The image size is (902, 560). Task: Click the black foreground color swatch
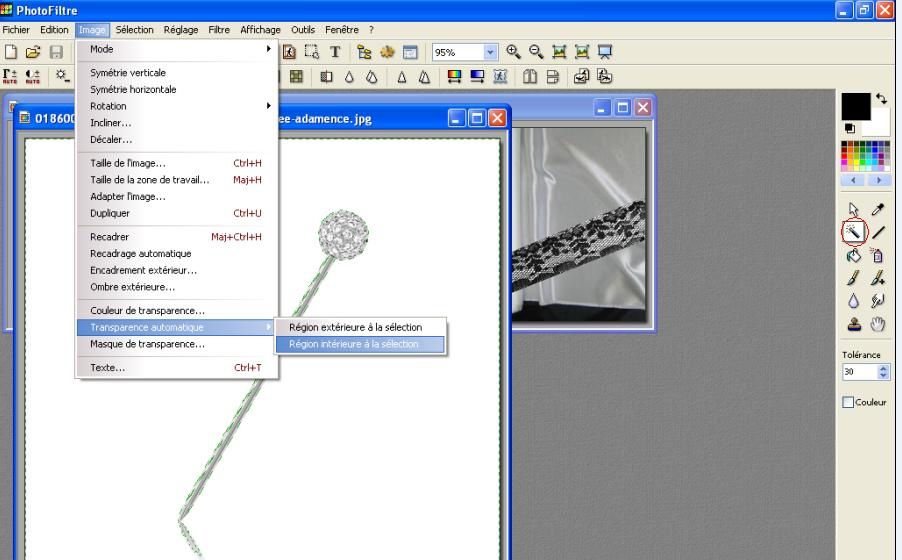(x=856, y=106)
